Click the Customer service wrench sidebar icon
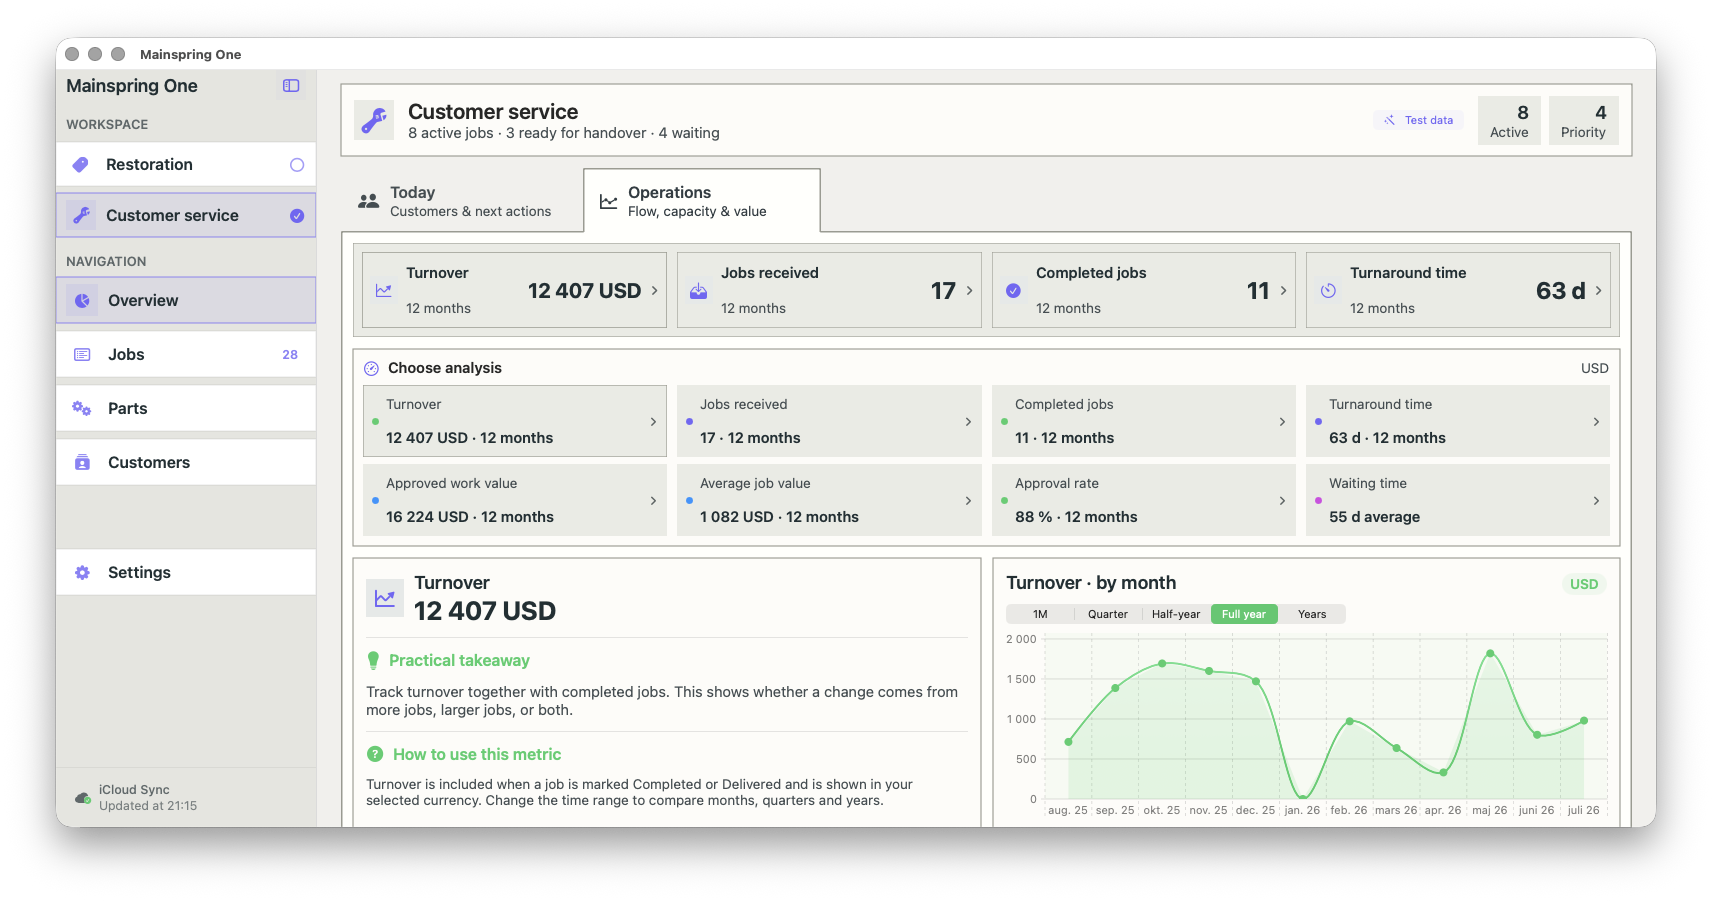The width and height of the screenshot is (1712, 901). pos(81,215)
